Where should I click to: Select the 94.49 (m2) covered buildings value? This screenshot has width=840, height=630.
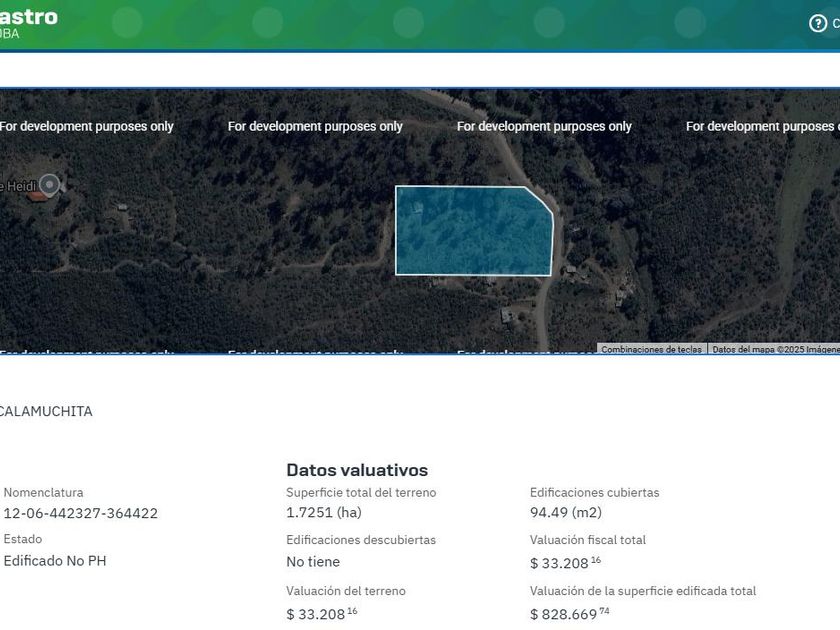[565, 513]
